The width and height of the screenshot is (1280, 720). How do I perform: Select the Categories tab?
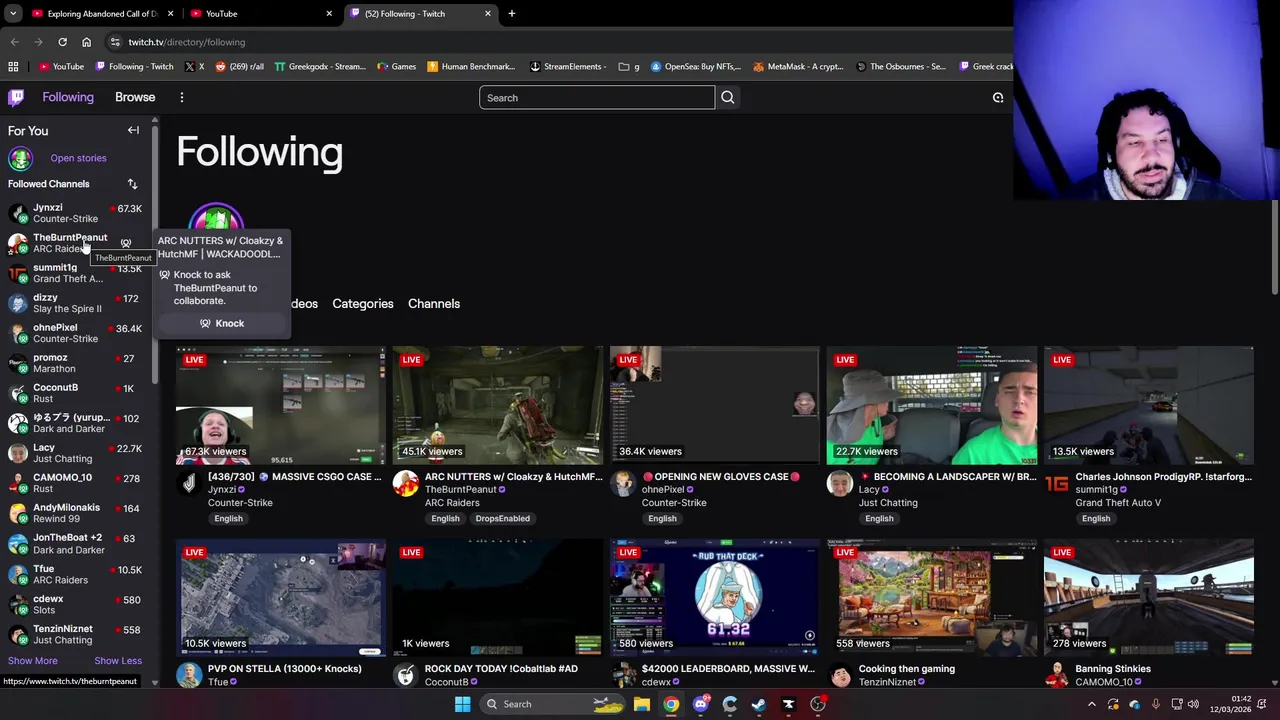click(x=363, y=303)
